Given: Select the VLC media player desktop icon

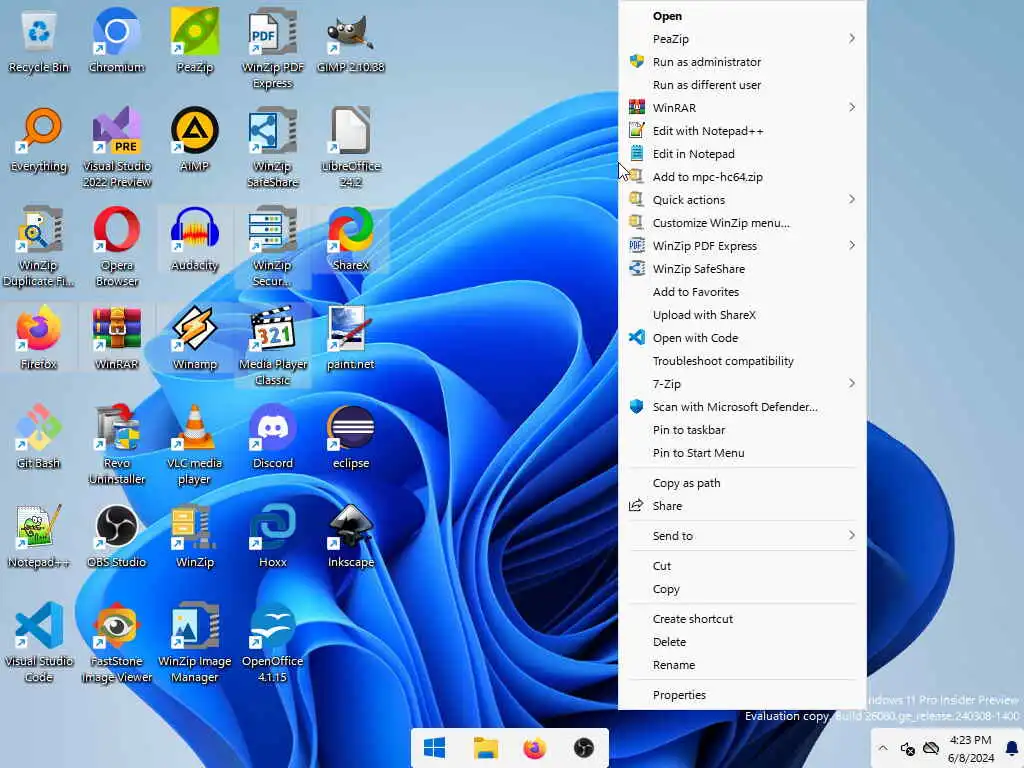Looking at the screenshot, I should coord(195,444).
